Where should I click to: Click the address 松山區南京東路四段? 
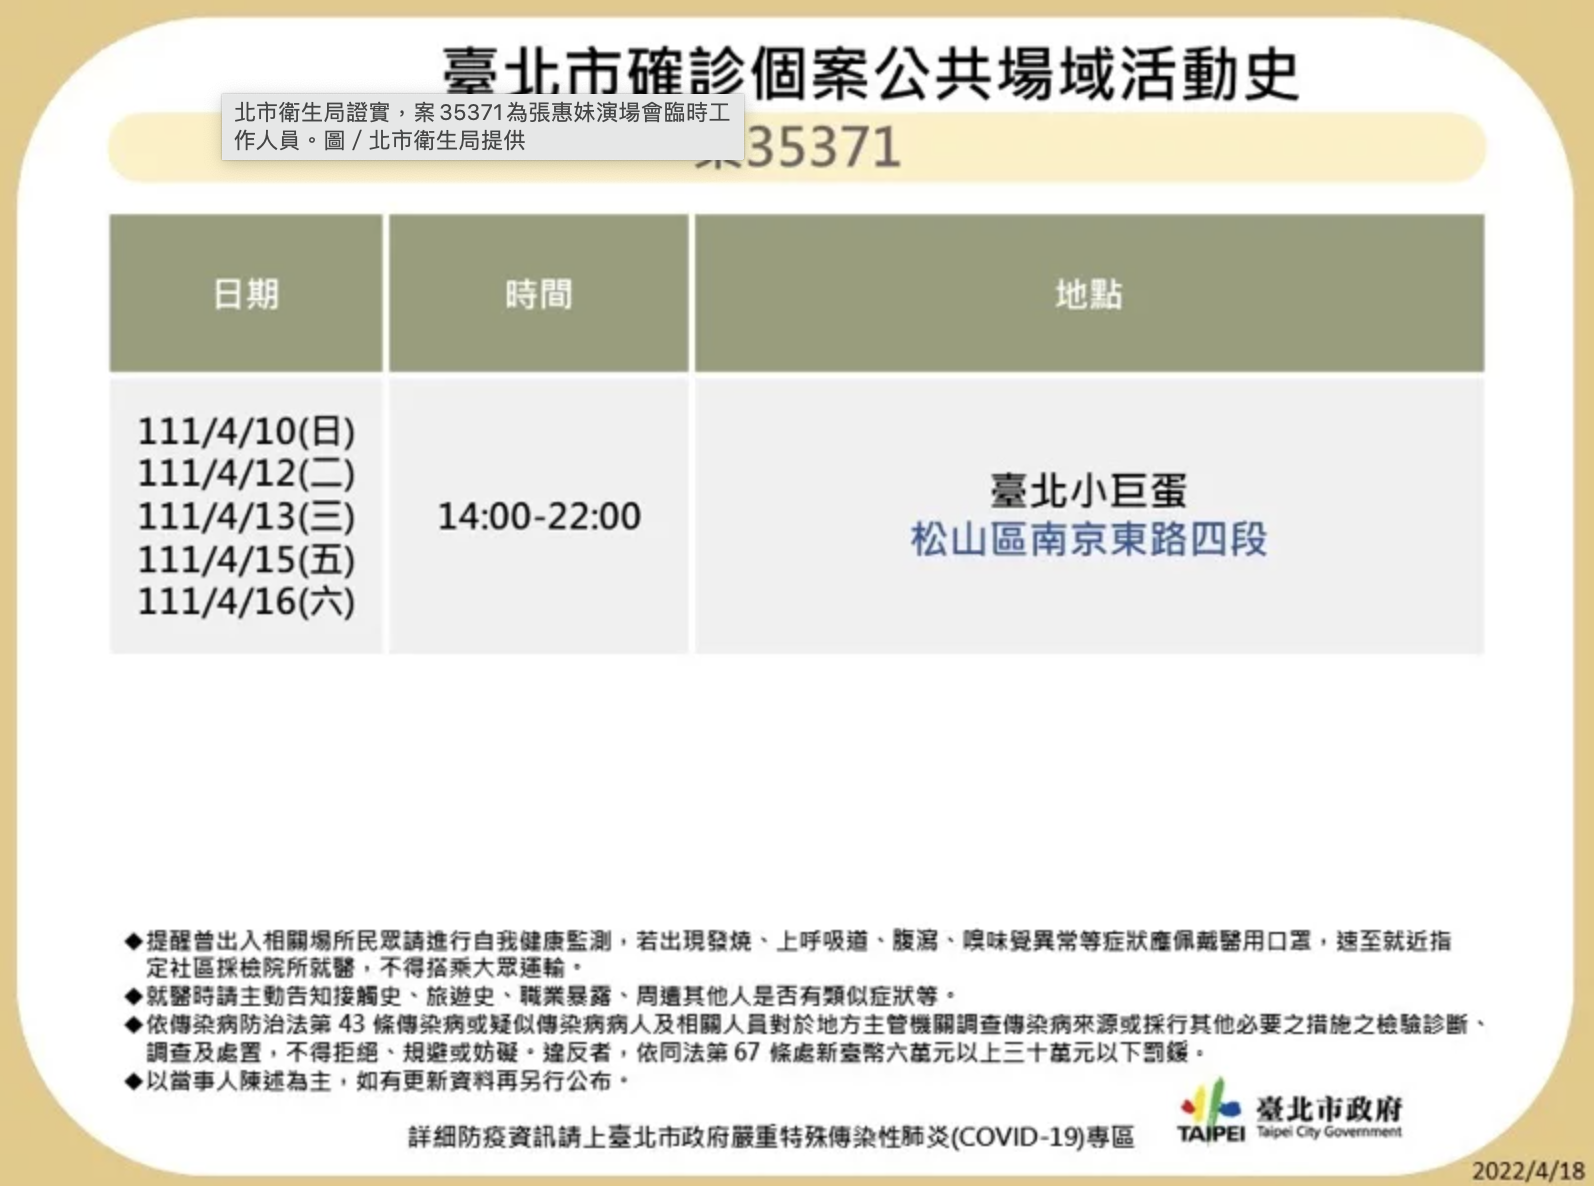coord(1089,539)
